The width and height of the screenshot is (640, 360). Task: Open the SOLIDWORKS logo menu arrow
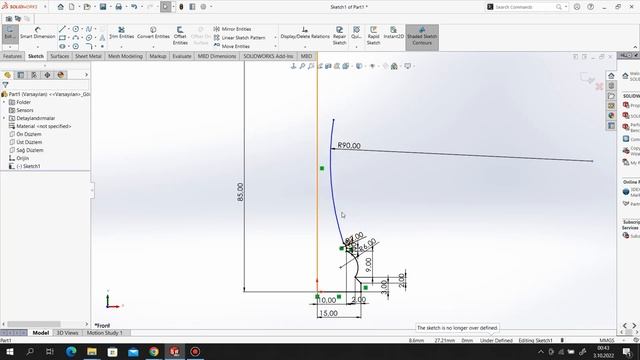45,7
